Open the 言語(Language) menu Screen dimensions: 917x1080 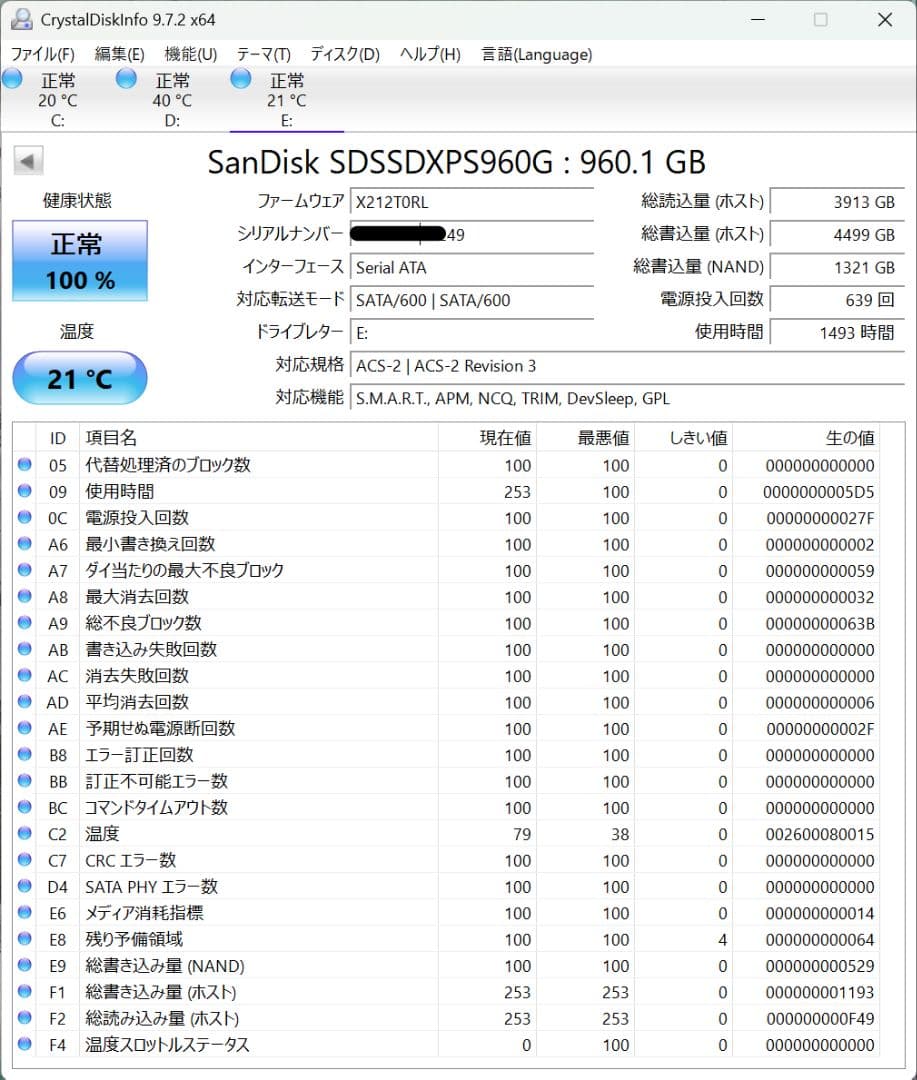click(536, 55)
